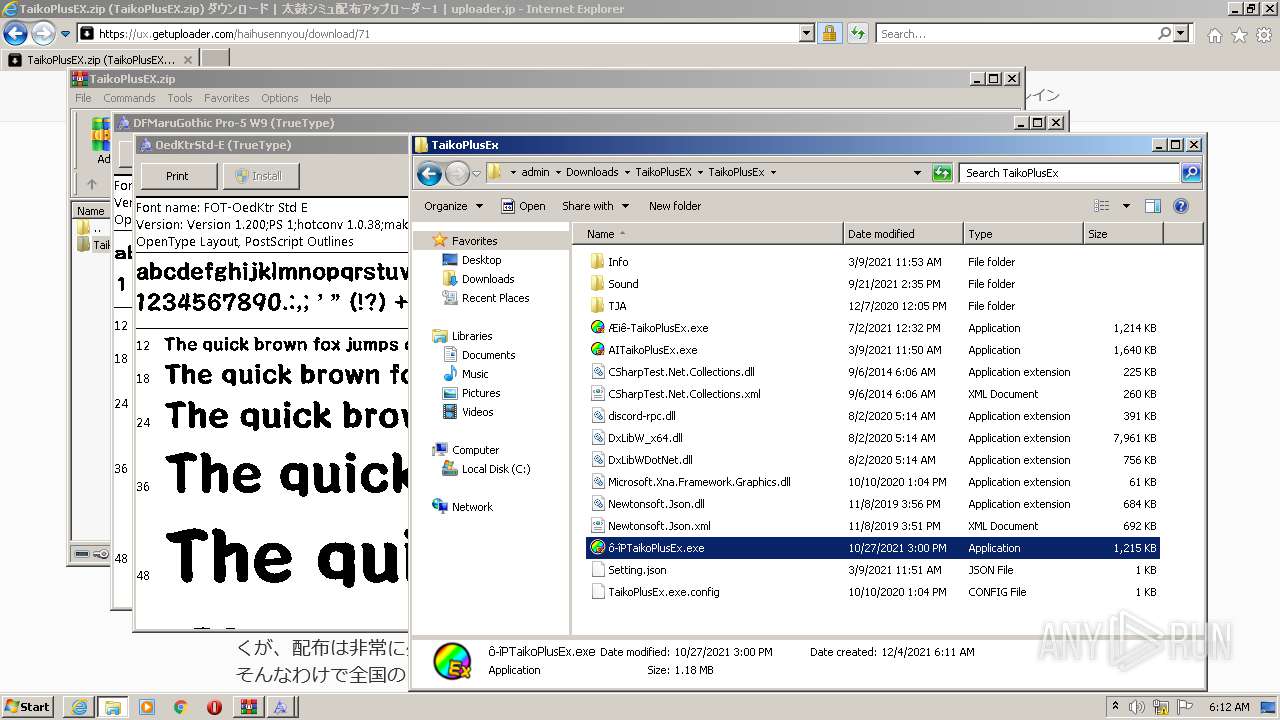Switch to the TaikoPlusEX.zip browser tab
Screen dimensions: 1280x720
point(99,60)
